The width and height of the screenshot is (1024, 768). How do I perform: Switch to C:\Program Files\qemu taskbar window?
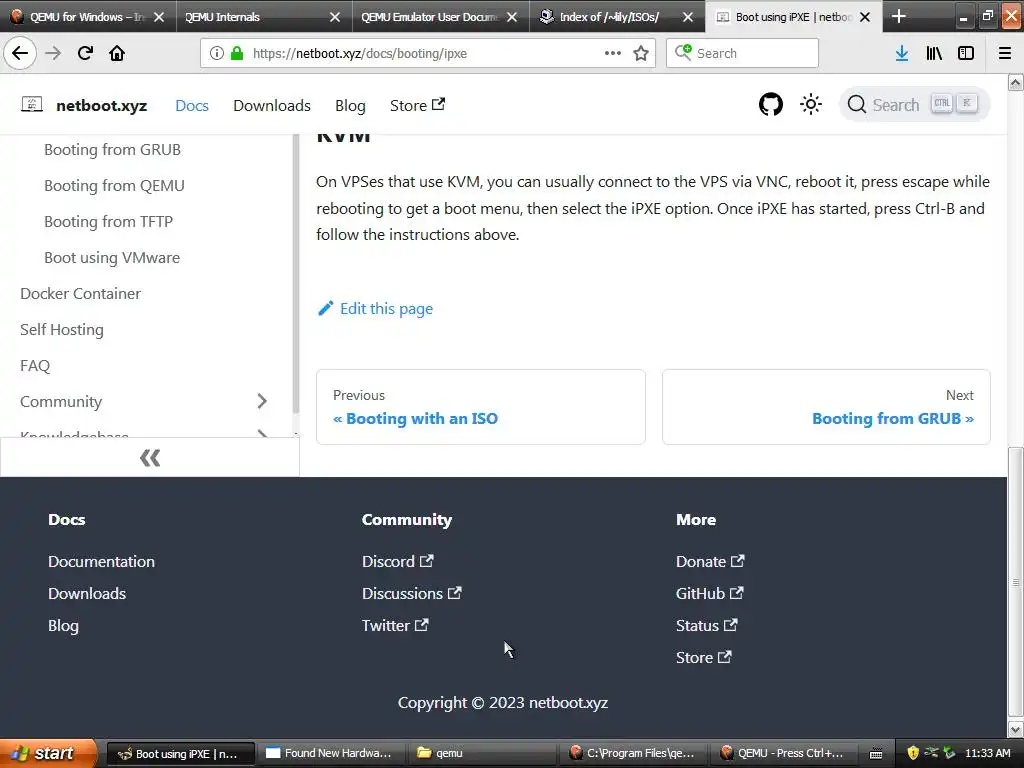[x=633, y=753]
